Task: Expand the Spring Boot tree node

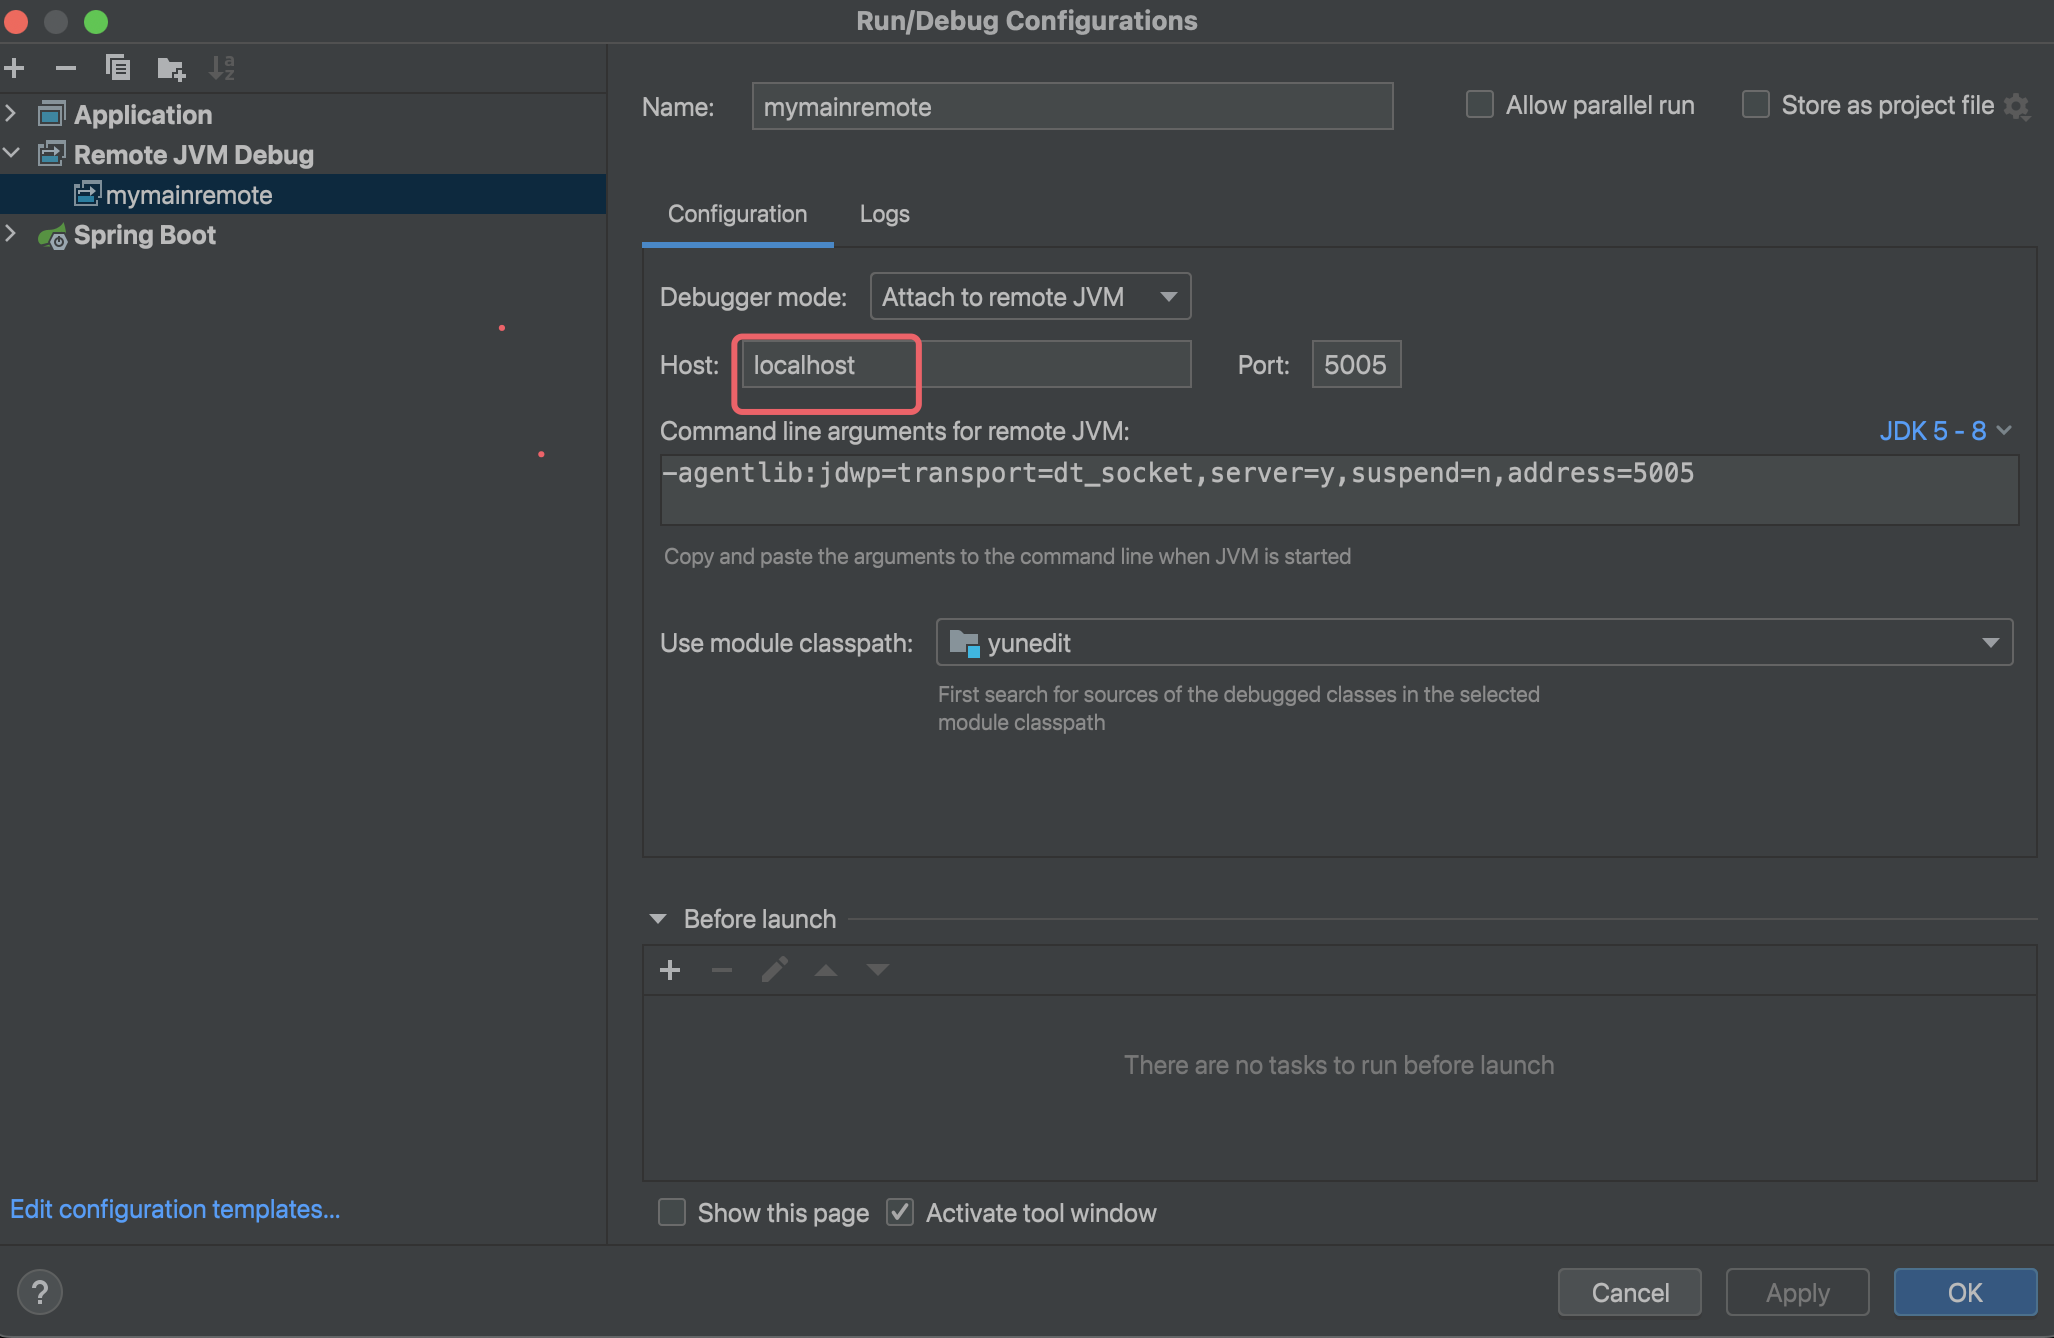Action: 11,234
